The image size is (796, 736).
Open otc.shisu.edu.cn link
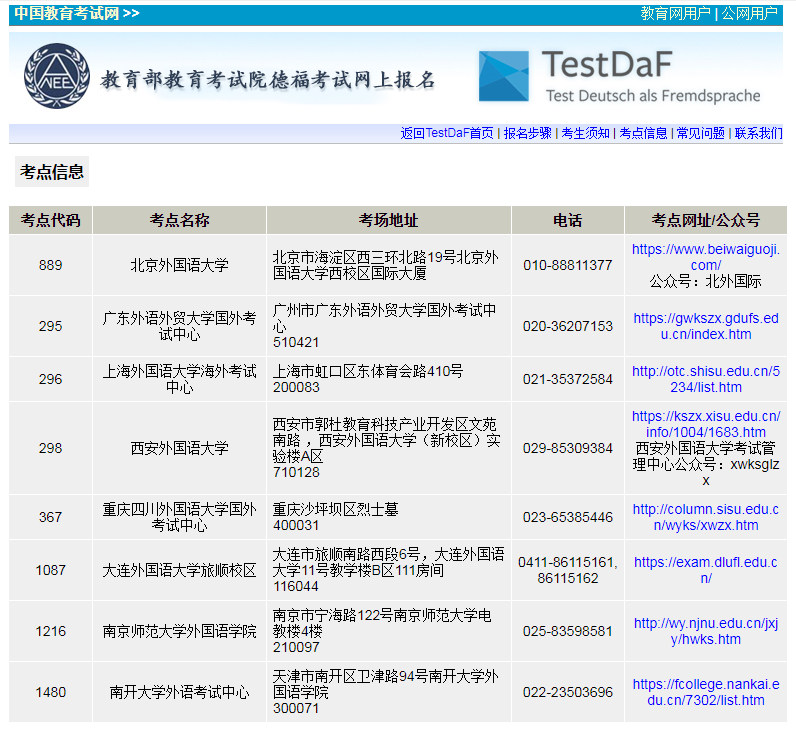tap(706, 379)
